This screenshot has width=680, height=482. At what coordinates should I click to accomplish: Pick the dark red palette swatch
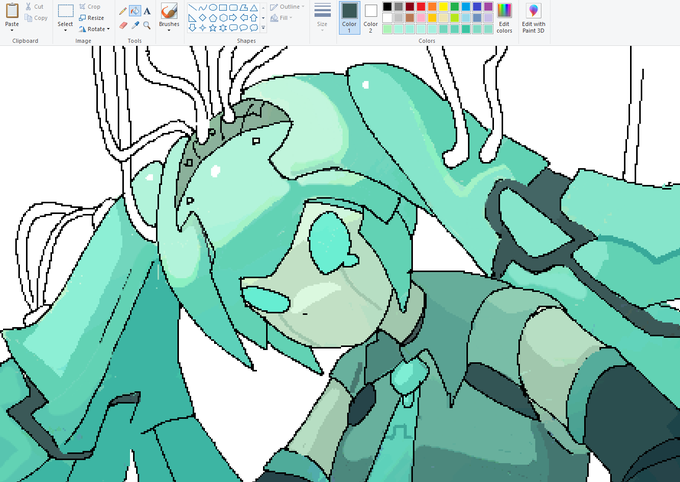(x=409, y=7)
